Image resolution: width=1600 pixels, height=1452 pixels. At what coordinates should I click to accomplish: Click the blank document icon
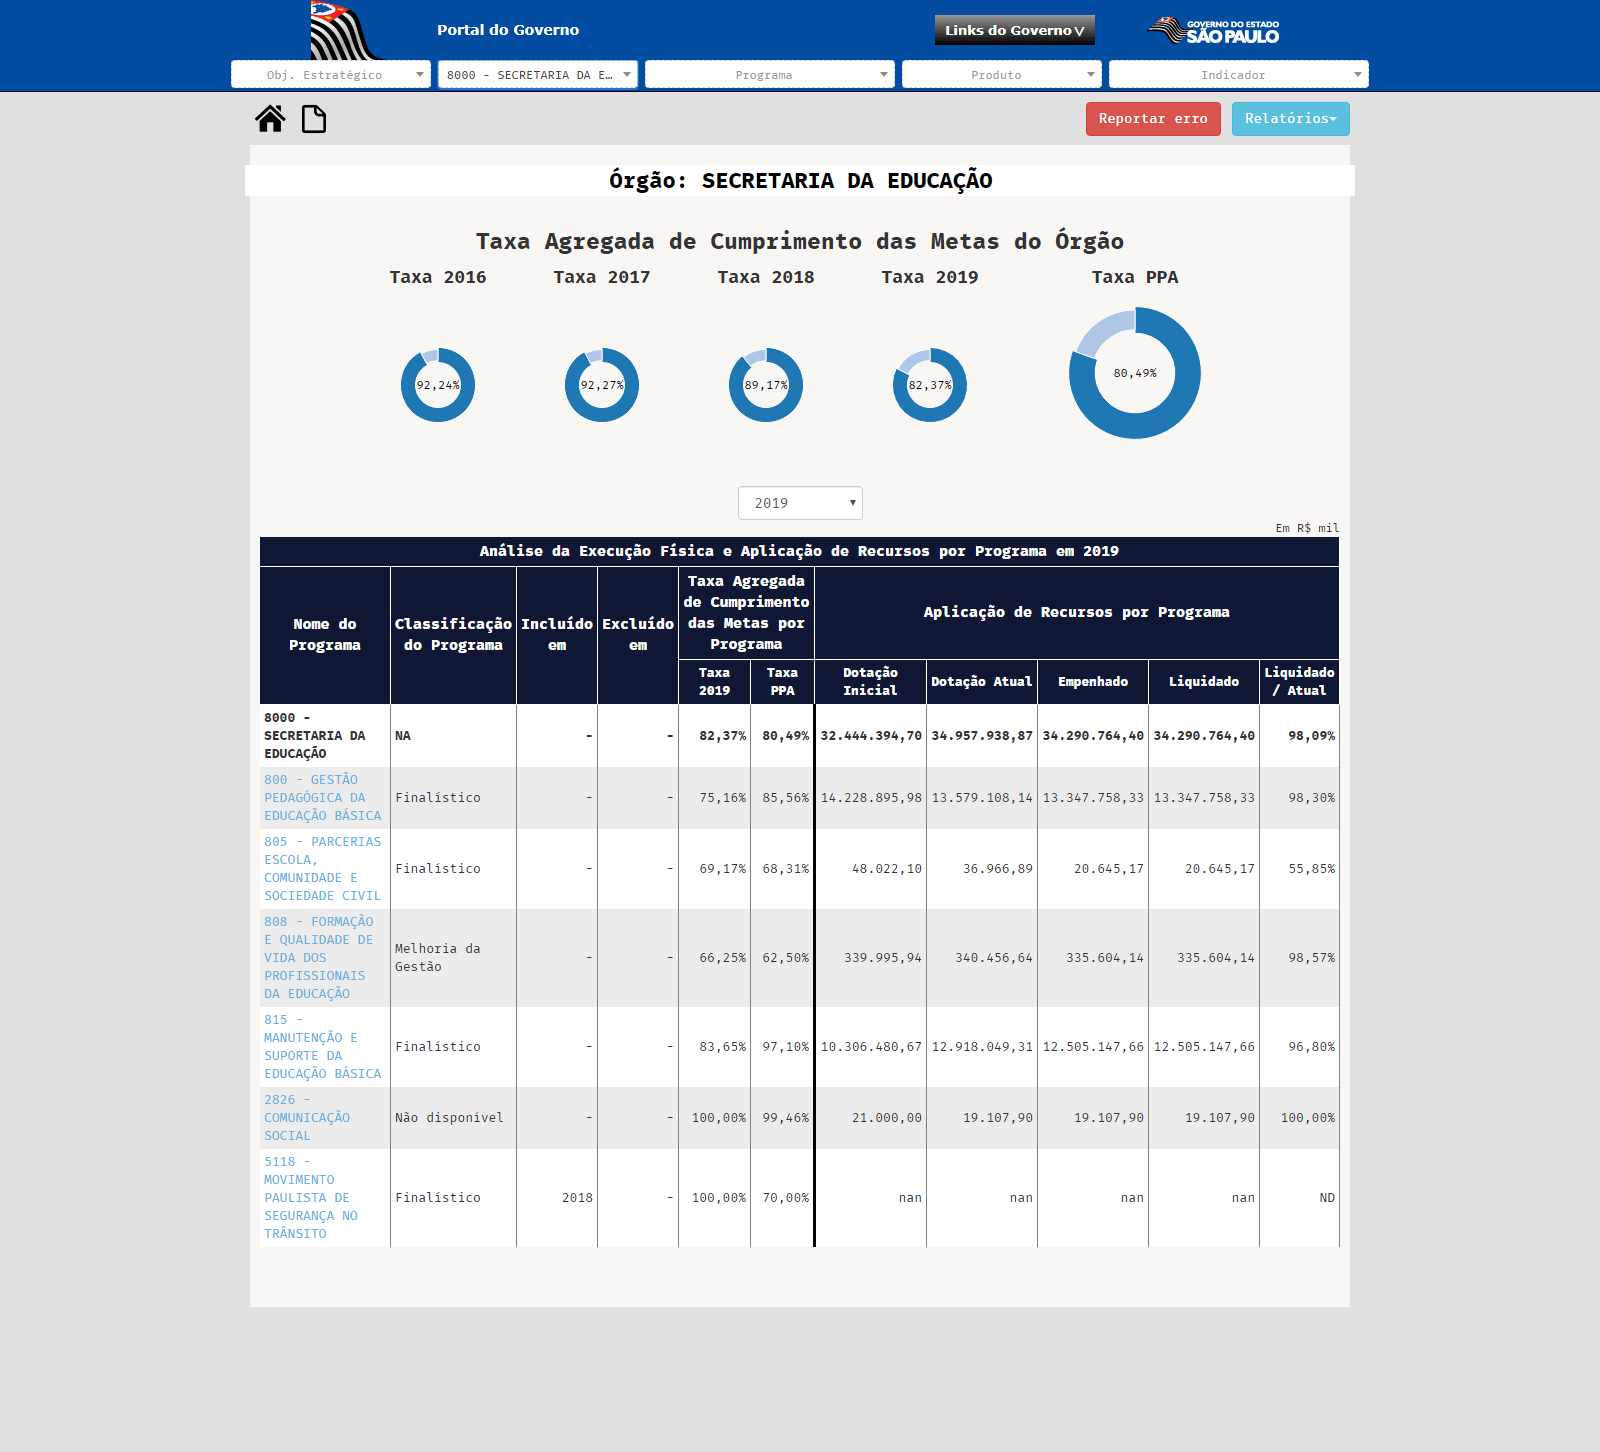click(x=314, y=119)
